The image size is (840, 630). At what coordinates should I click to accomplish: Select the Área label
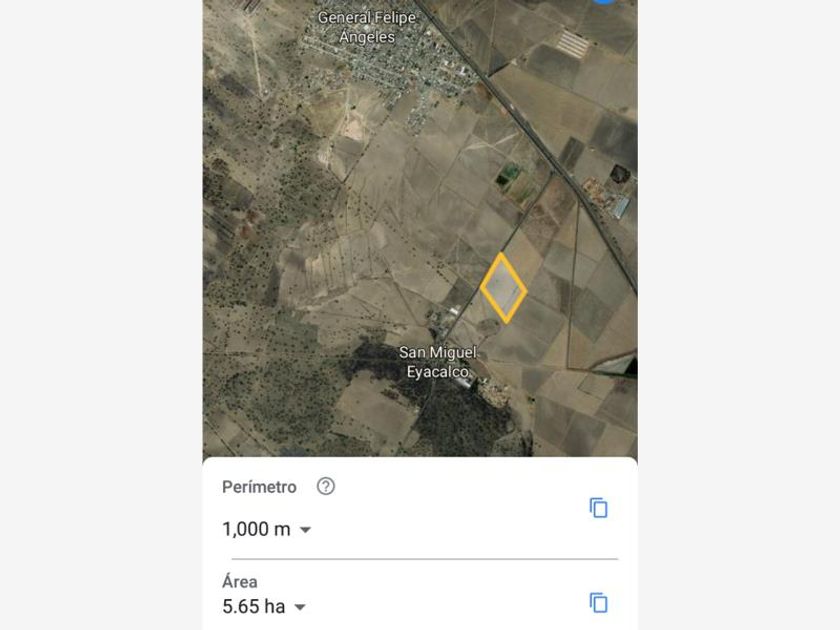[240, 581]
